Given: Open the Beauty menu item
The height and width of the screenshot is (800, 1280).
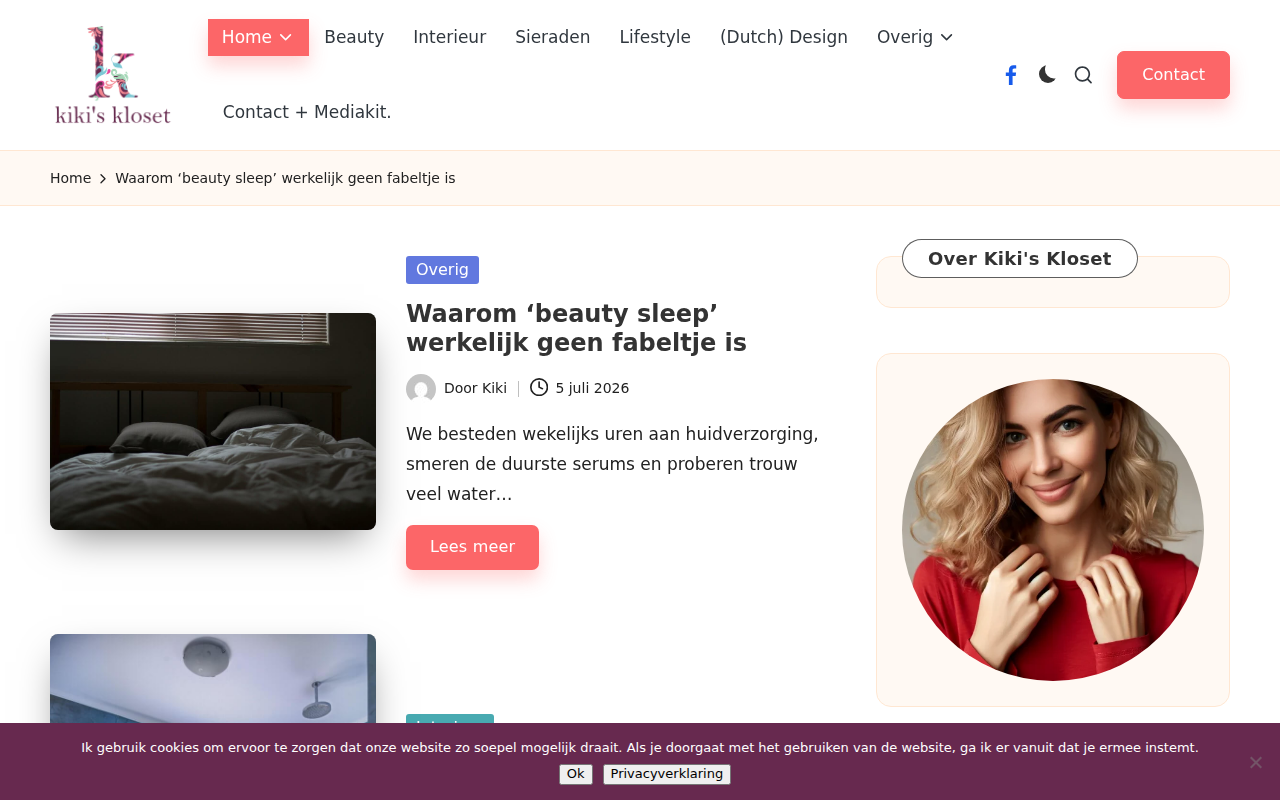Looking at the screenshot, I should (x=354, y=37).
